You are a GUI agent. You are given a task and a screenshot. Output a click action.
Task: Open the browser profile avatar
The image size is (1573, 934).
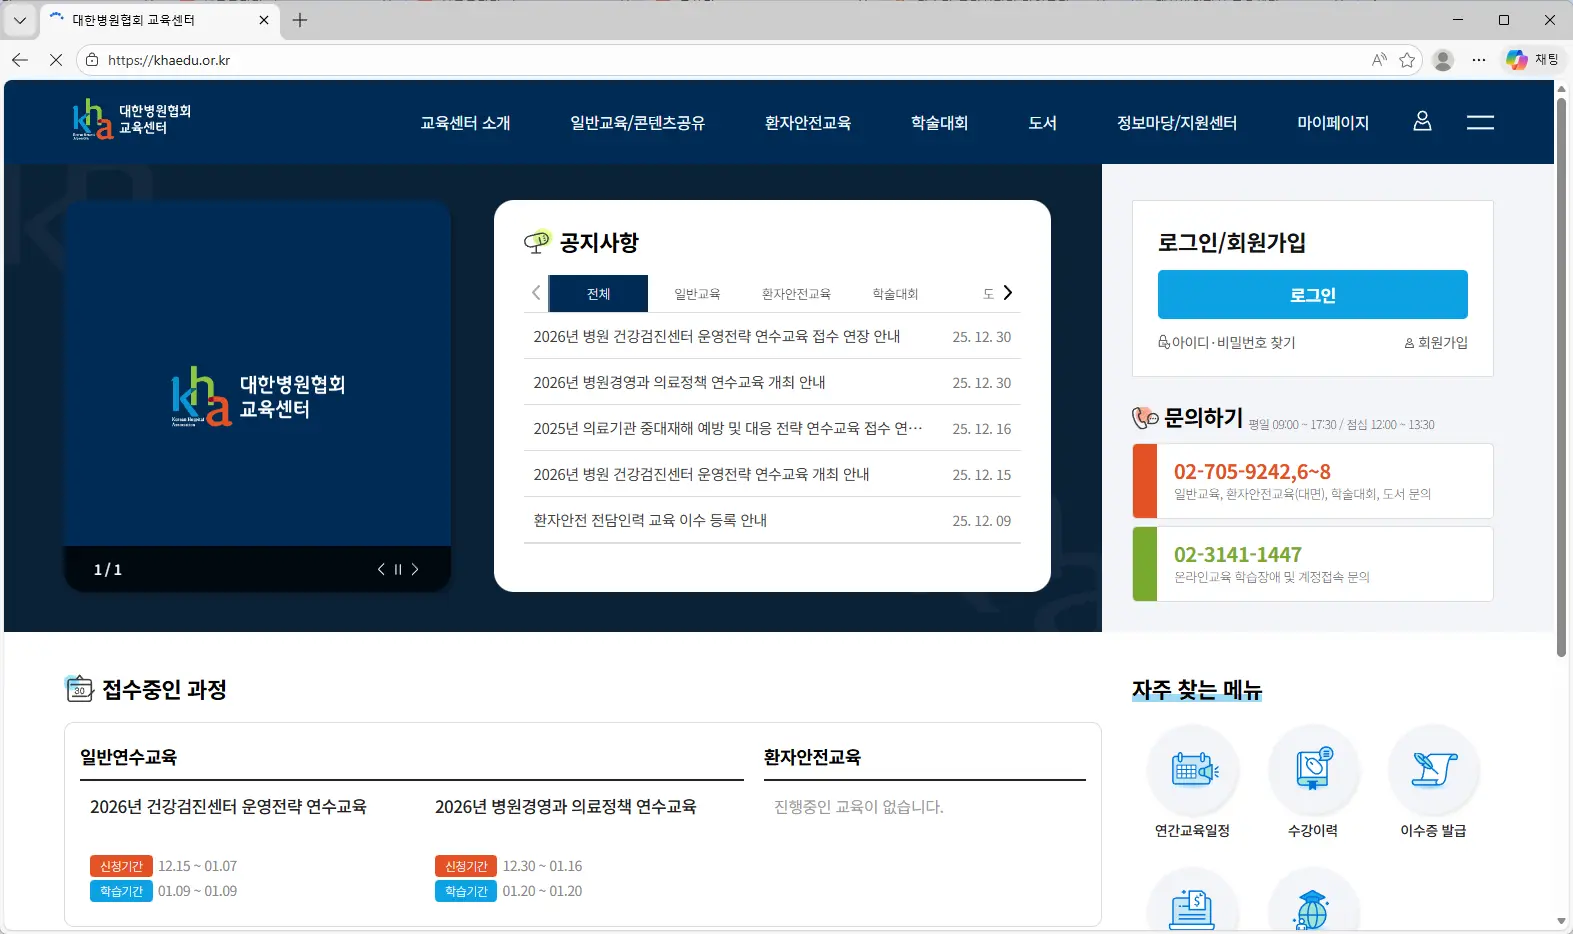pos(1443,60)
